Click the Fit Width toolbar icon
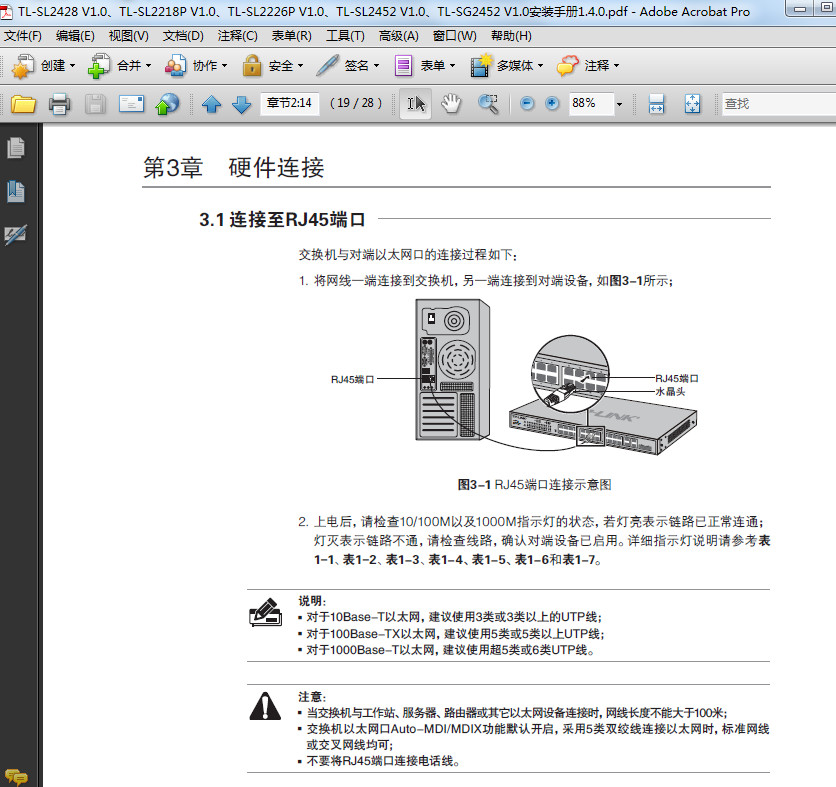Screen dimensions: 836x787 coord(655,103)
